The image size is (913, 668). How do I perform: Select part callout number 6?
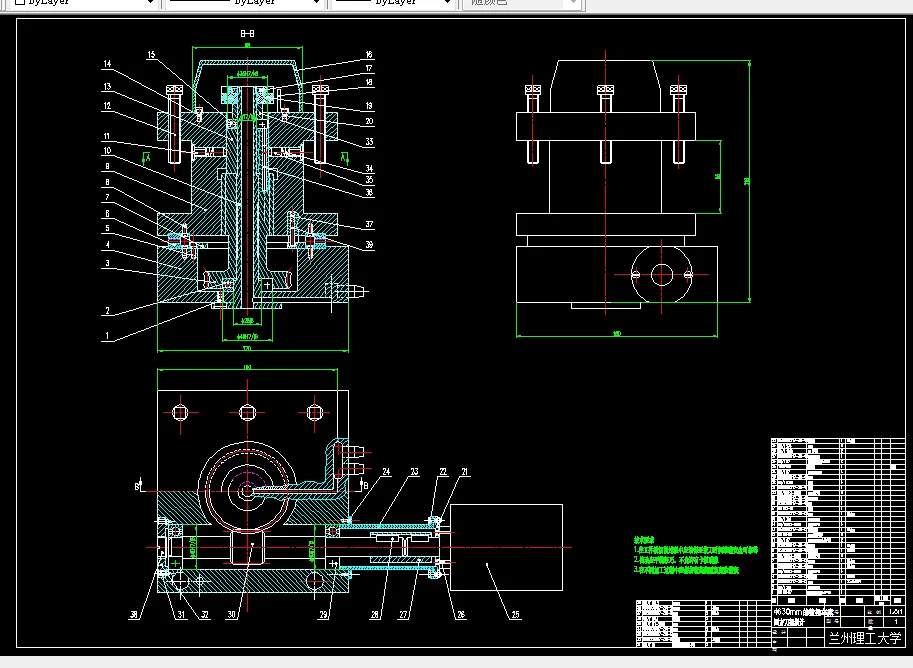107,213
